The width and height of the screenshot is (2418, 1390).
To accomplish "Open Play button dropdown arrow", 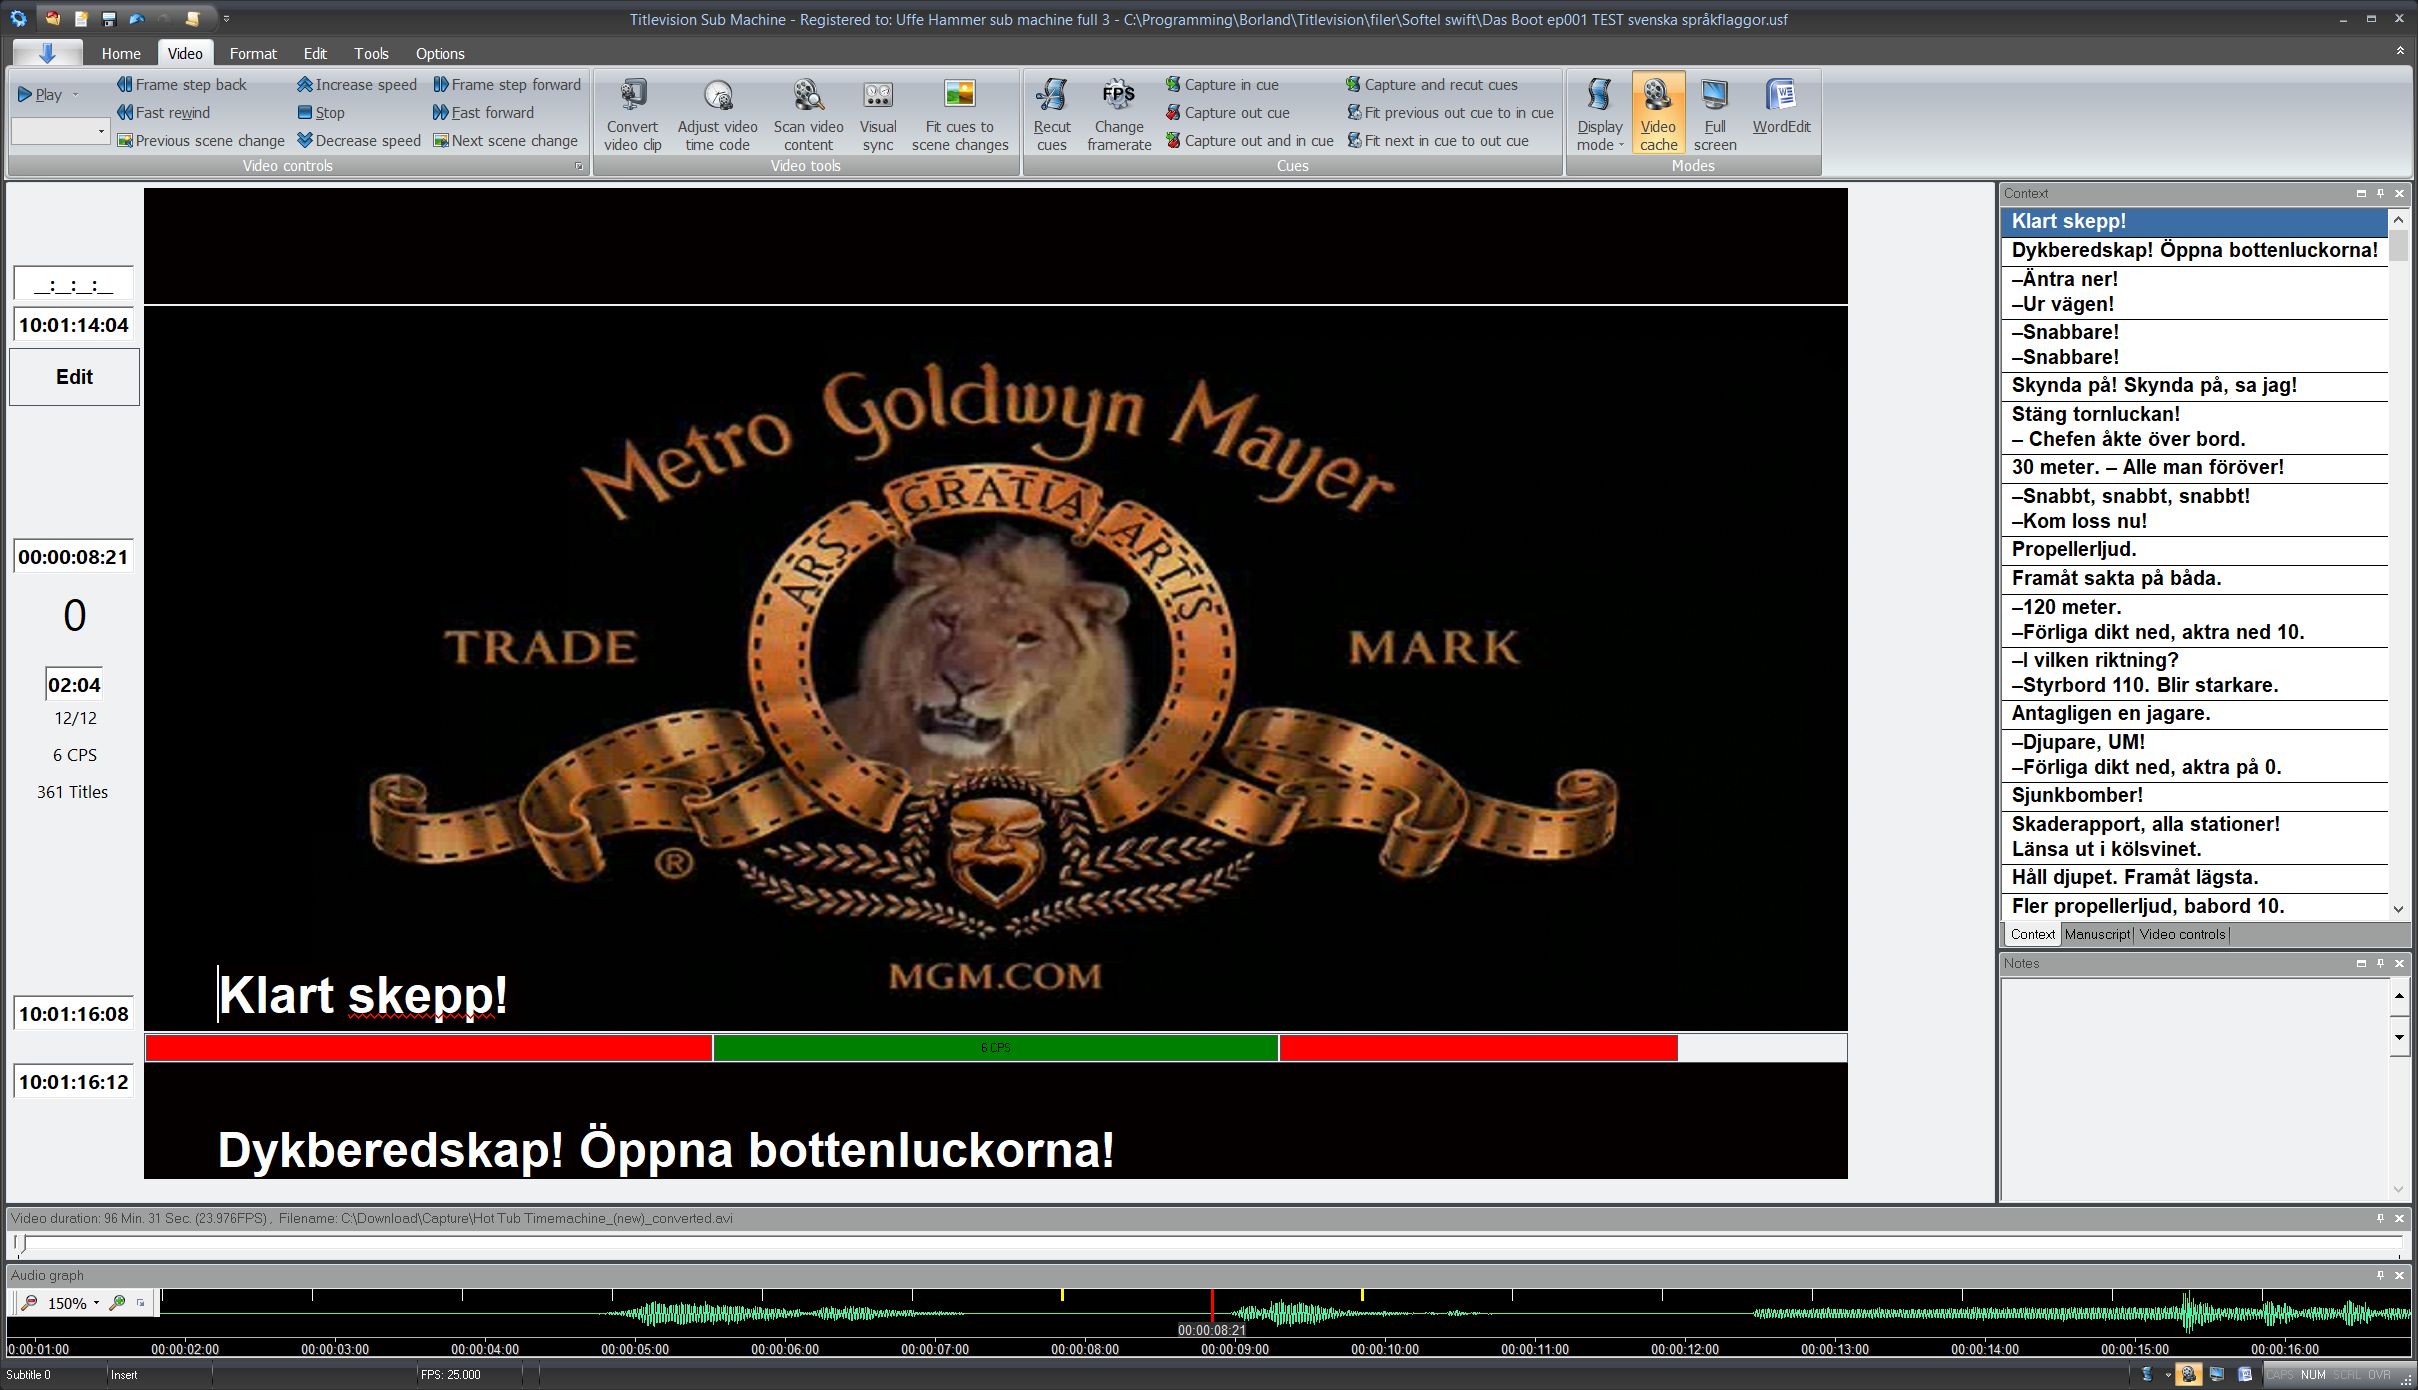I will 76,95.
